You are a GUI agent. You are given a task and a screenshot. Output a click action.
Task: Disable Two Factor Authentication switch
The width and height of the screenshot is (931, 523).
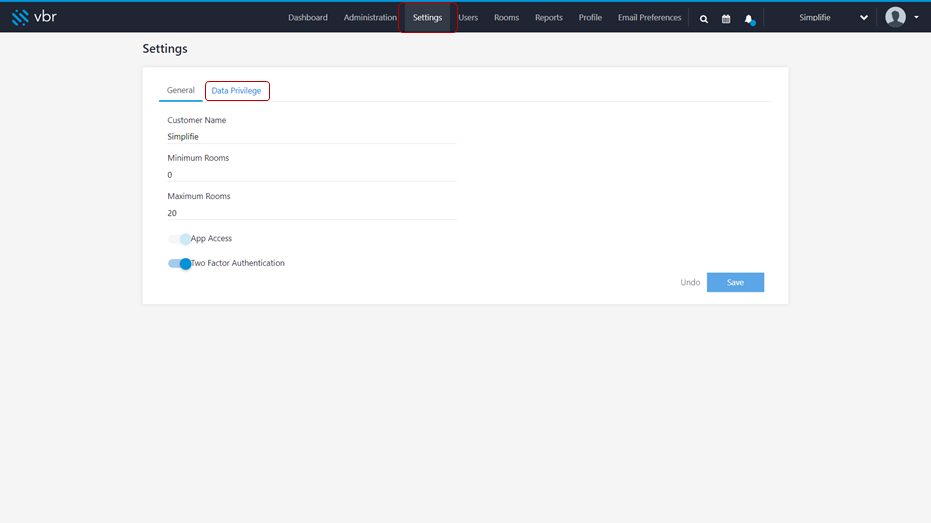[x=179, y=264]
